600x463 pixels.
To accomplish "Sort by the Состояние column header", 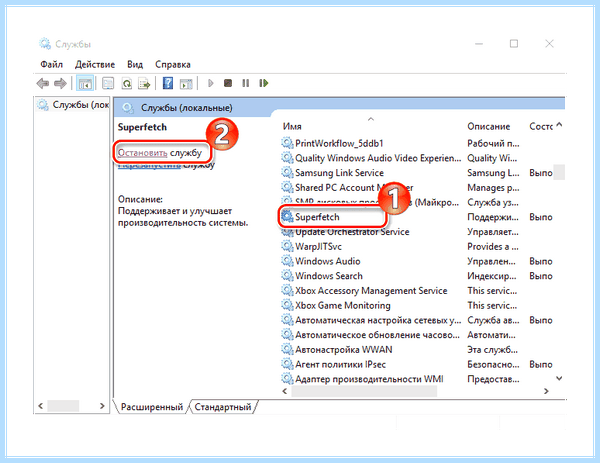I will point(541,126).
